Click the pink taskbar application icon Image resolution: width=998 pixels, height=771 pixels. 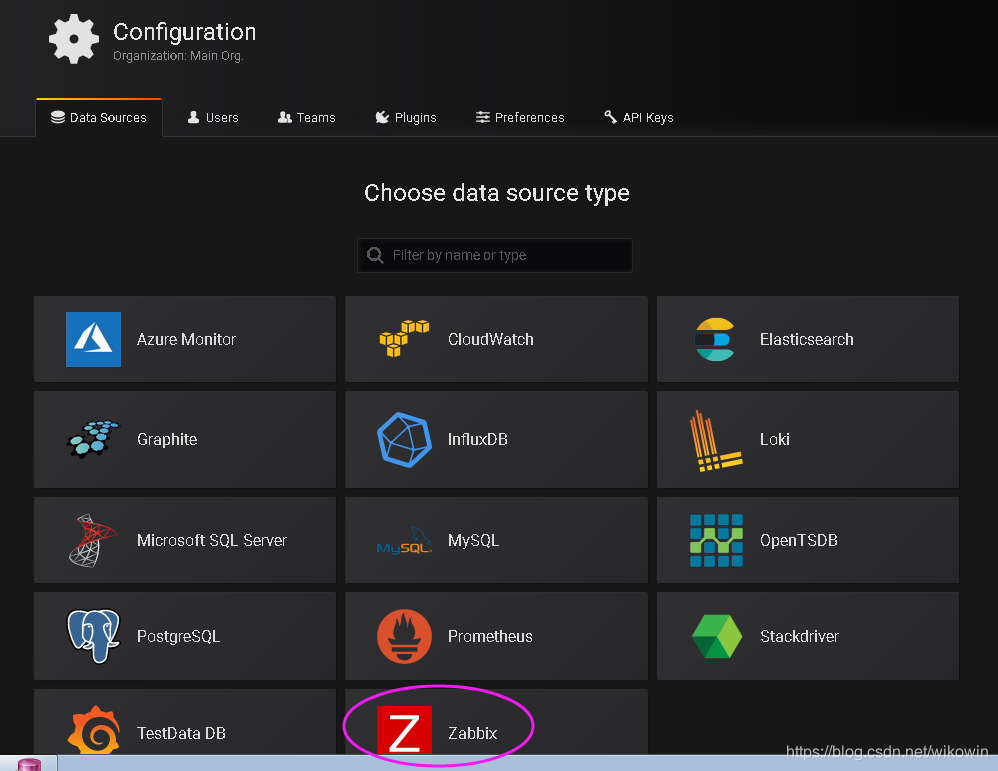pyautogui.click(x=29, y=764)
